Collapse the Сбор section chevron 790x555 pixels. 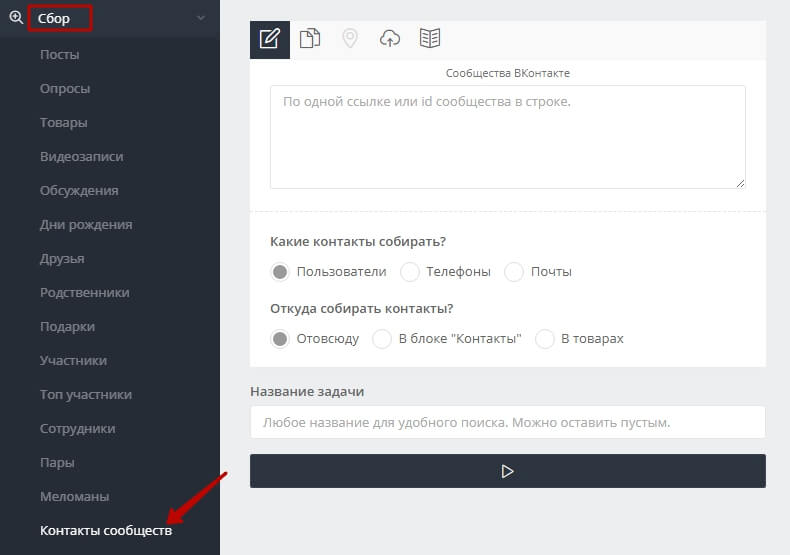click(201, 18)
